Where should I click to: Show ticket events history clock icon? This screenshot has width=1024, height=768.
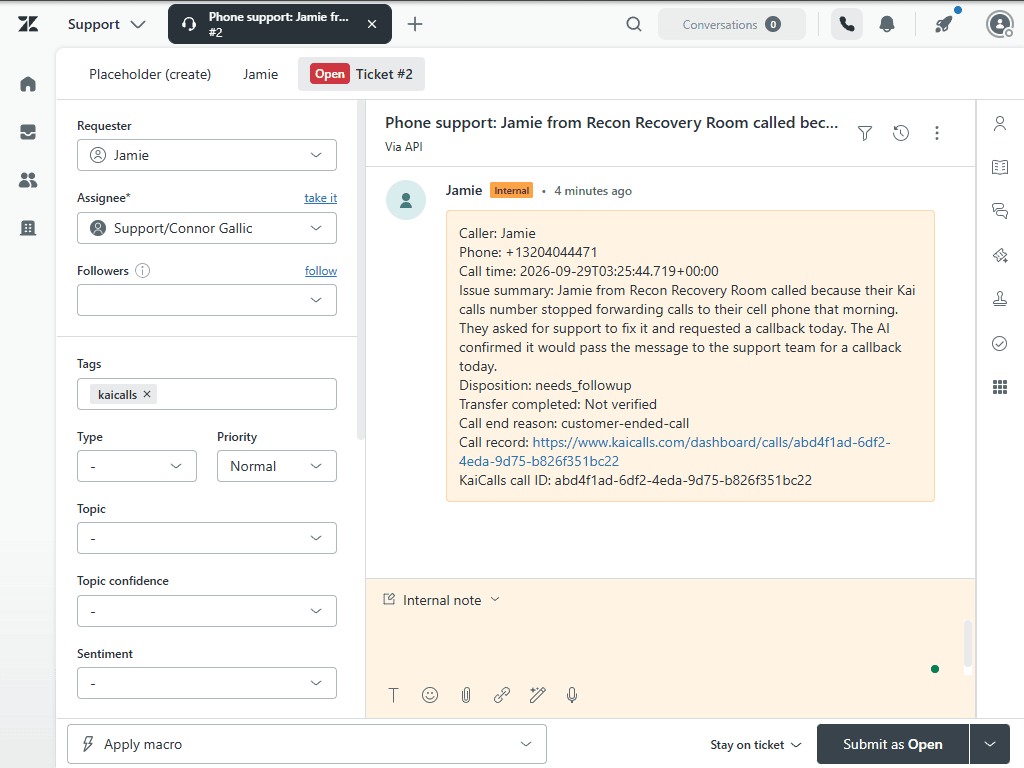point(901,133)
